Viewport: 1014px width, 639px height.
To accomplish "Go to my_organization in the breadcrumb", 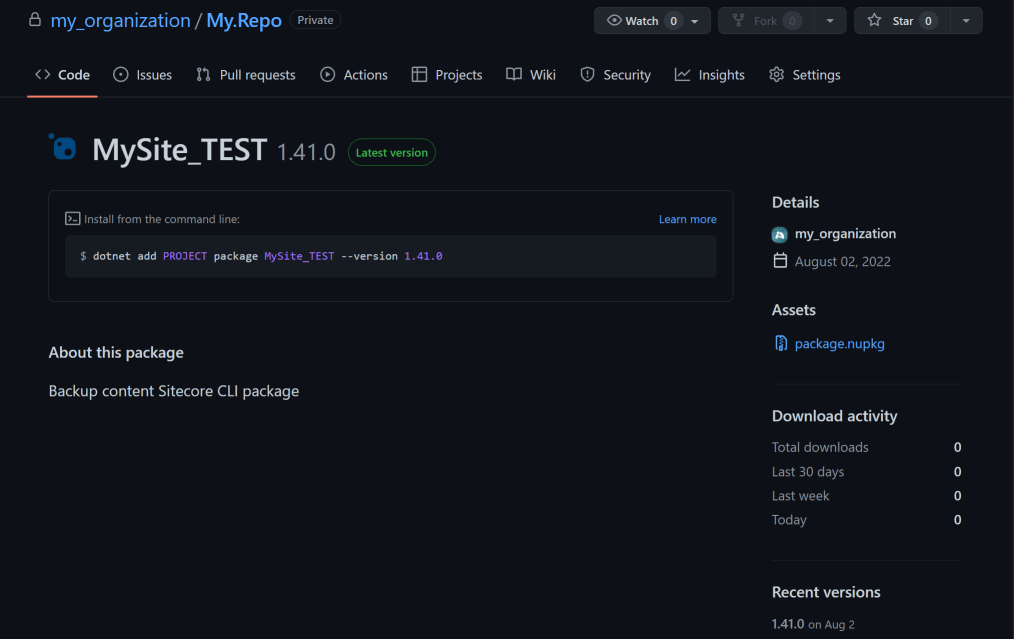I will click(x=120, y=21).
